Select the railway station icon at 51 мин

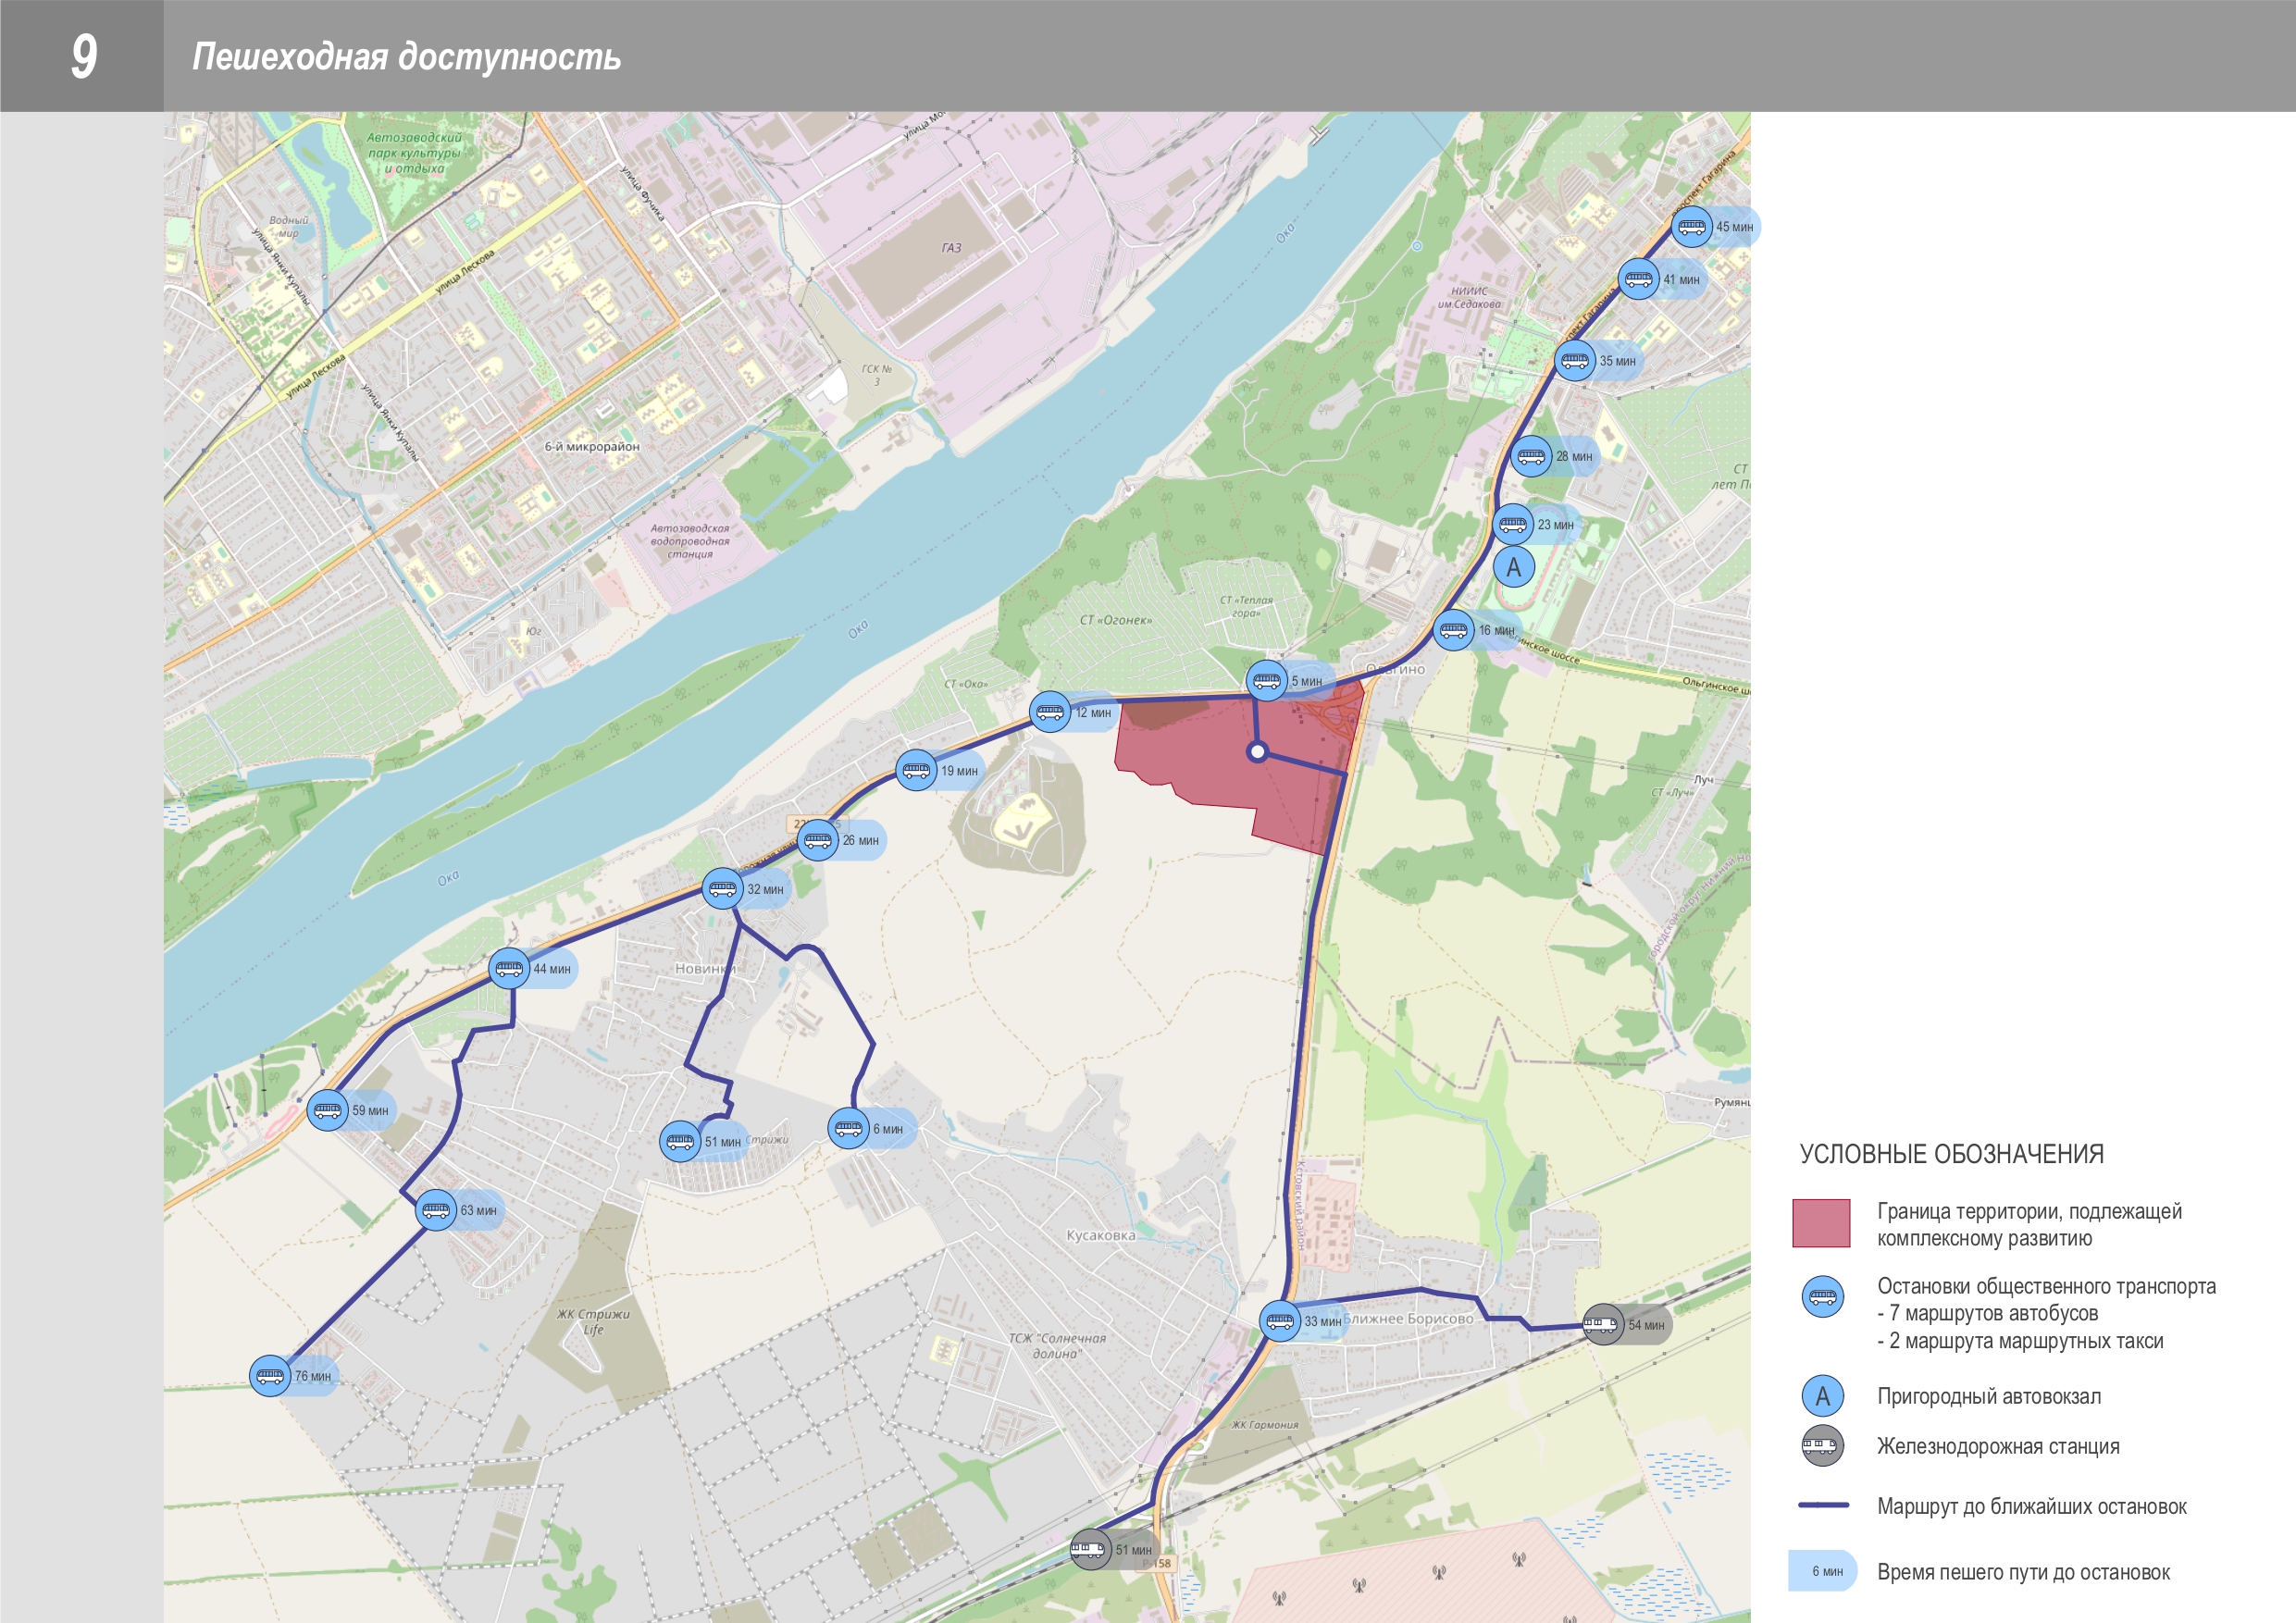1091,1549
